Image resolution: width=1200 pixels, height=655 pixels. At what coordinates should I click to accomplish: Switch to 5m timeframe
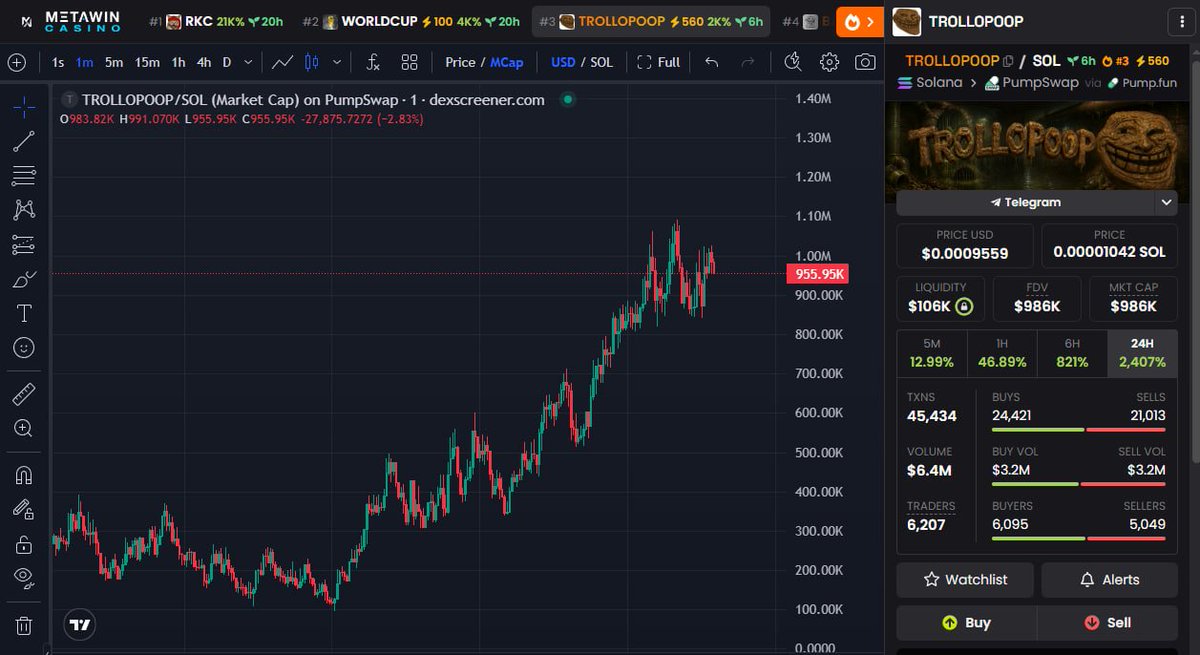click(x=114, y=62)
